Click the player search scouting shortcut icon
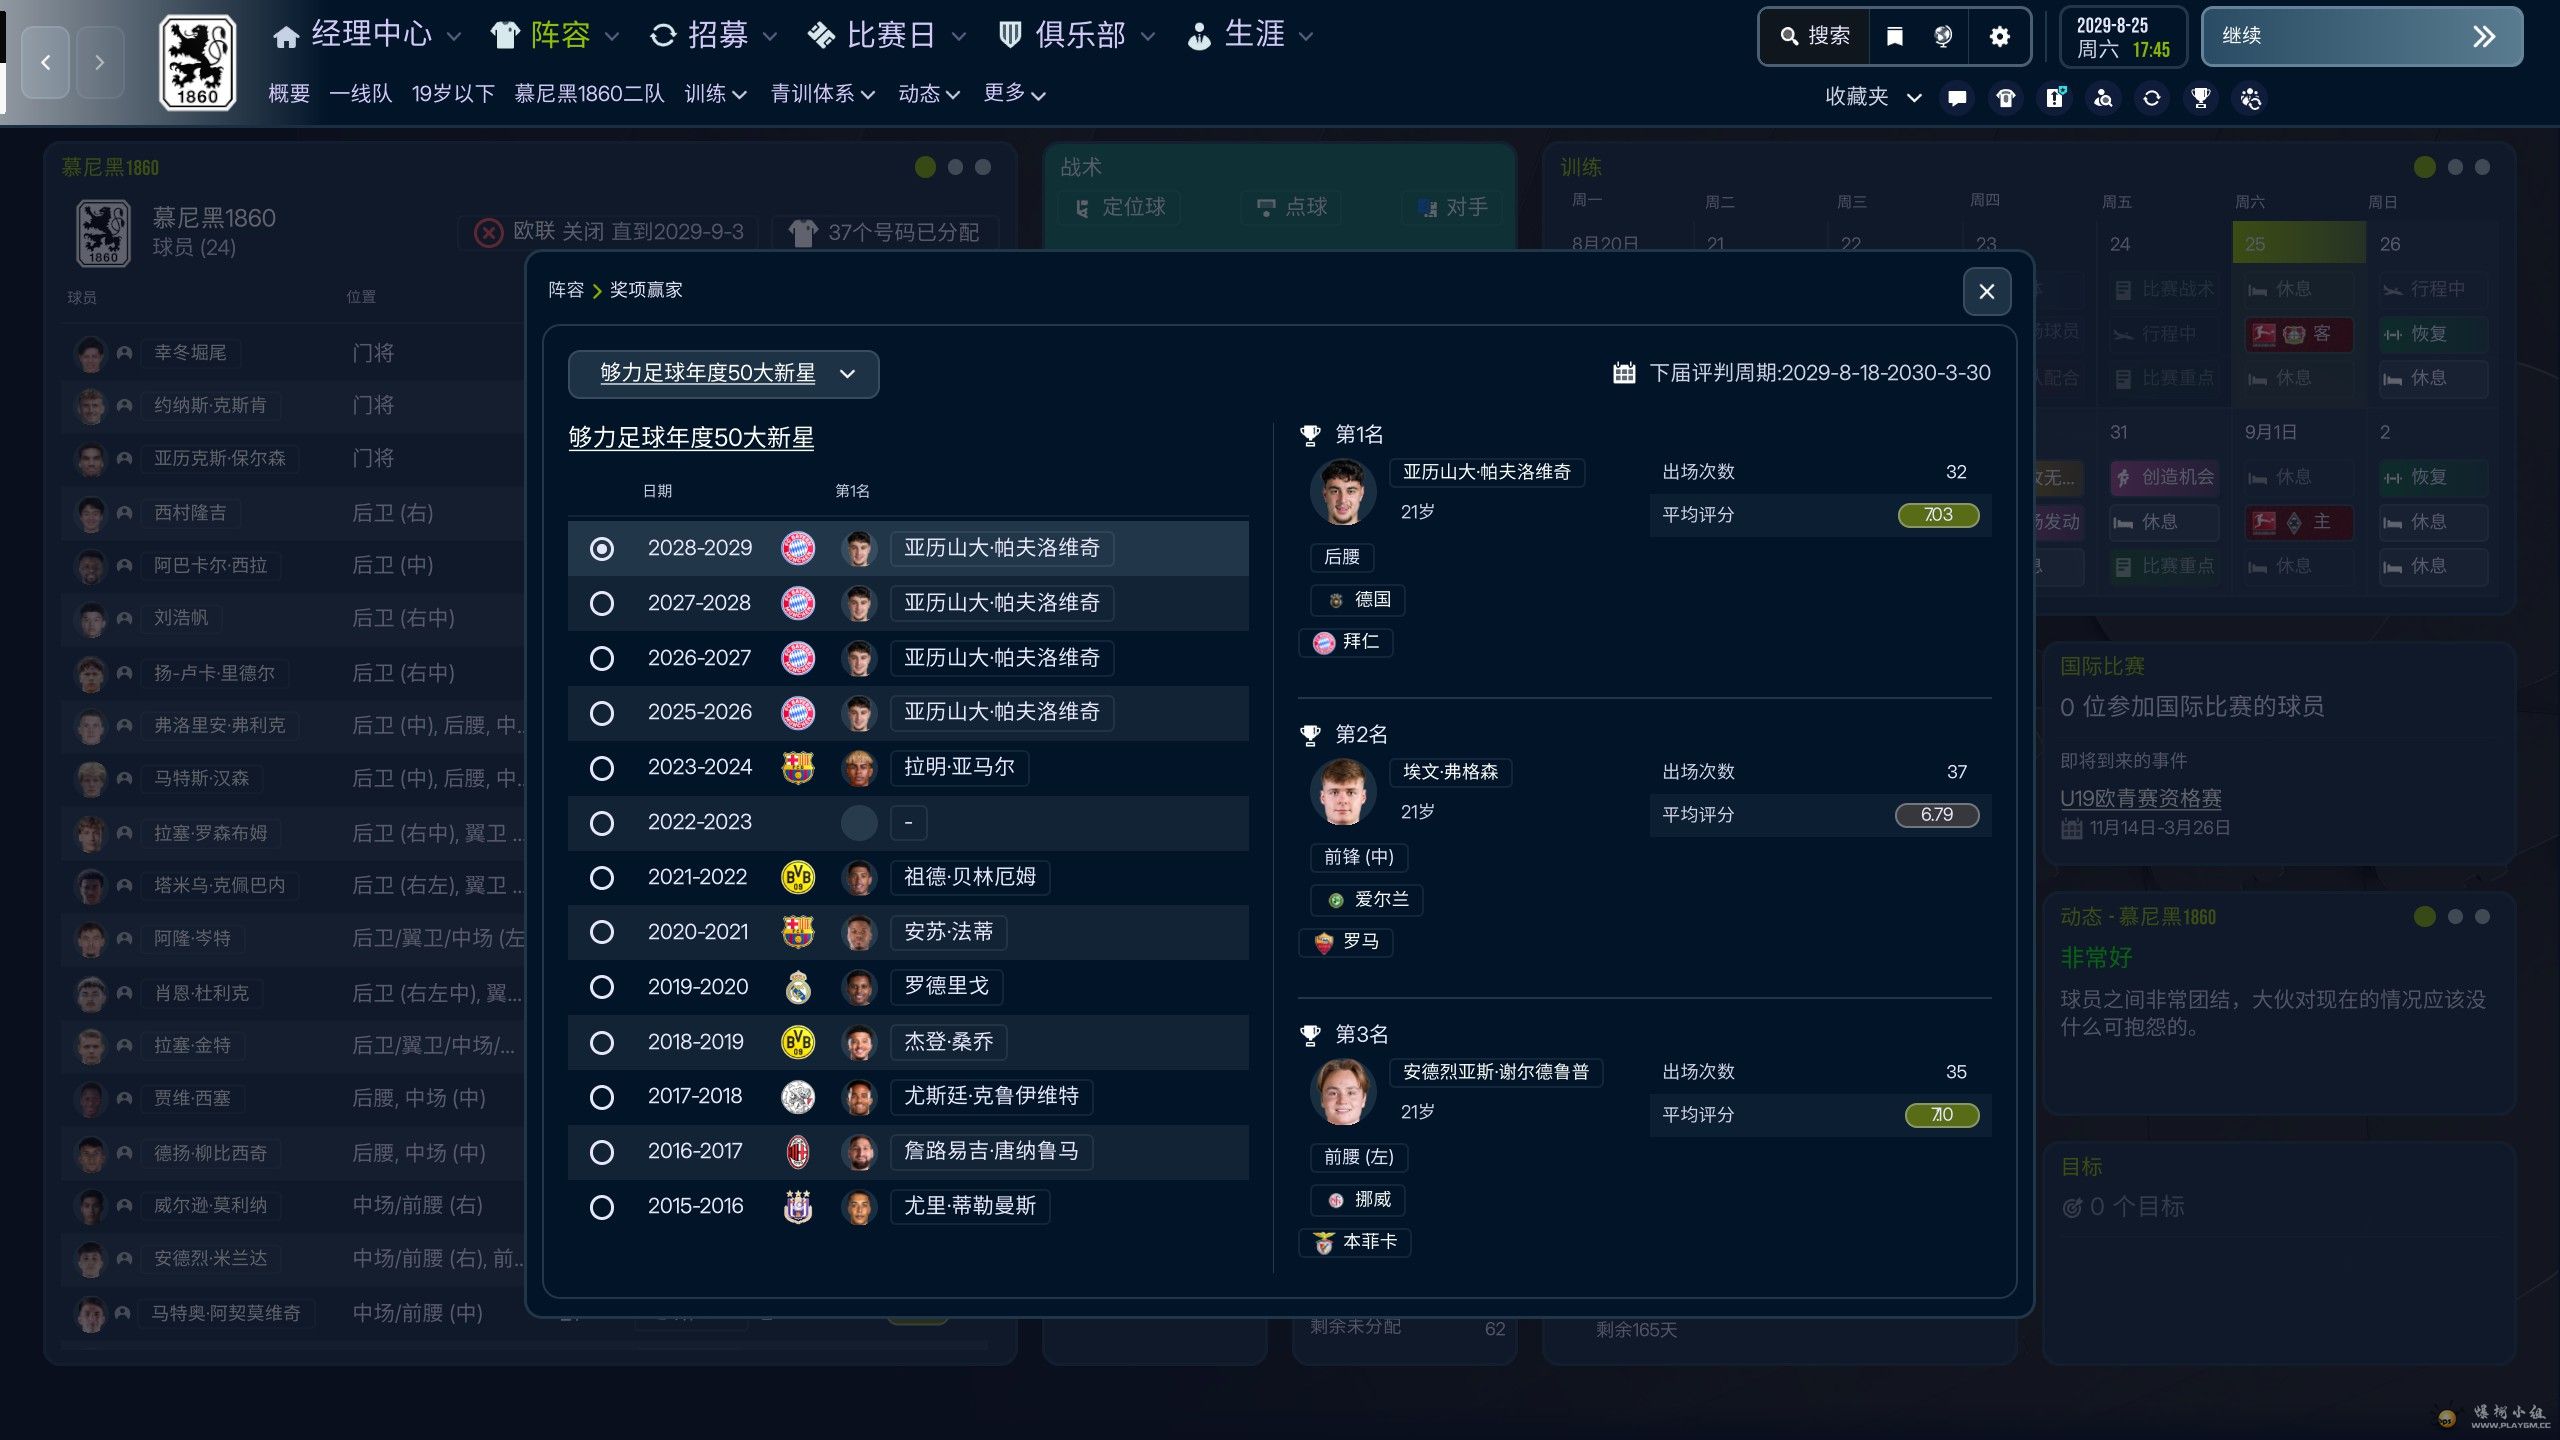 tap(2103, 98)
